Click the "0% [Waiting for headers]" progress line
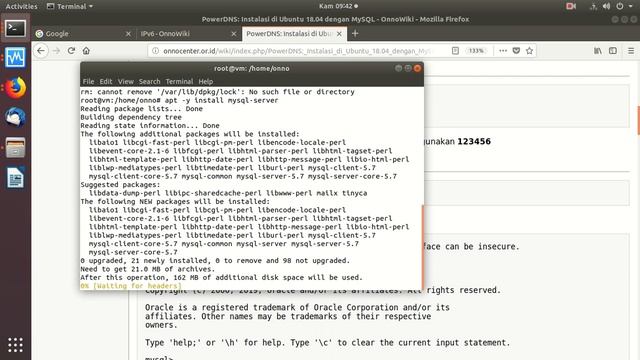Screen dimensions: 640x360 [131, 286]
